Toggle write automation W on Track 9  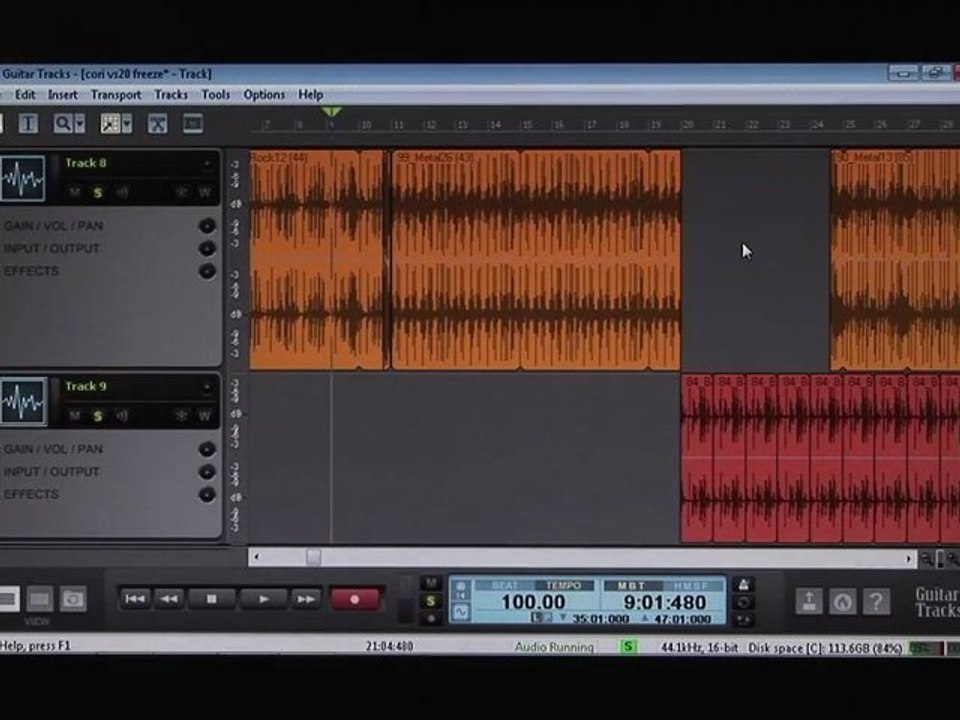[x=204, y=416]
